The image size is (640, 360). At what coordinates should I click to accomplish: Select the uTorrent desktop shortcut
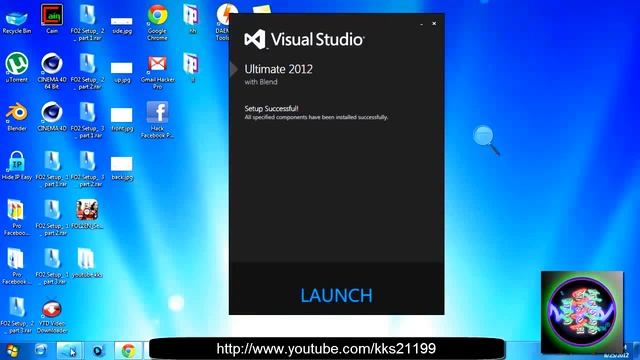coord(17,68)
